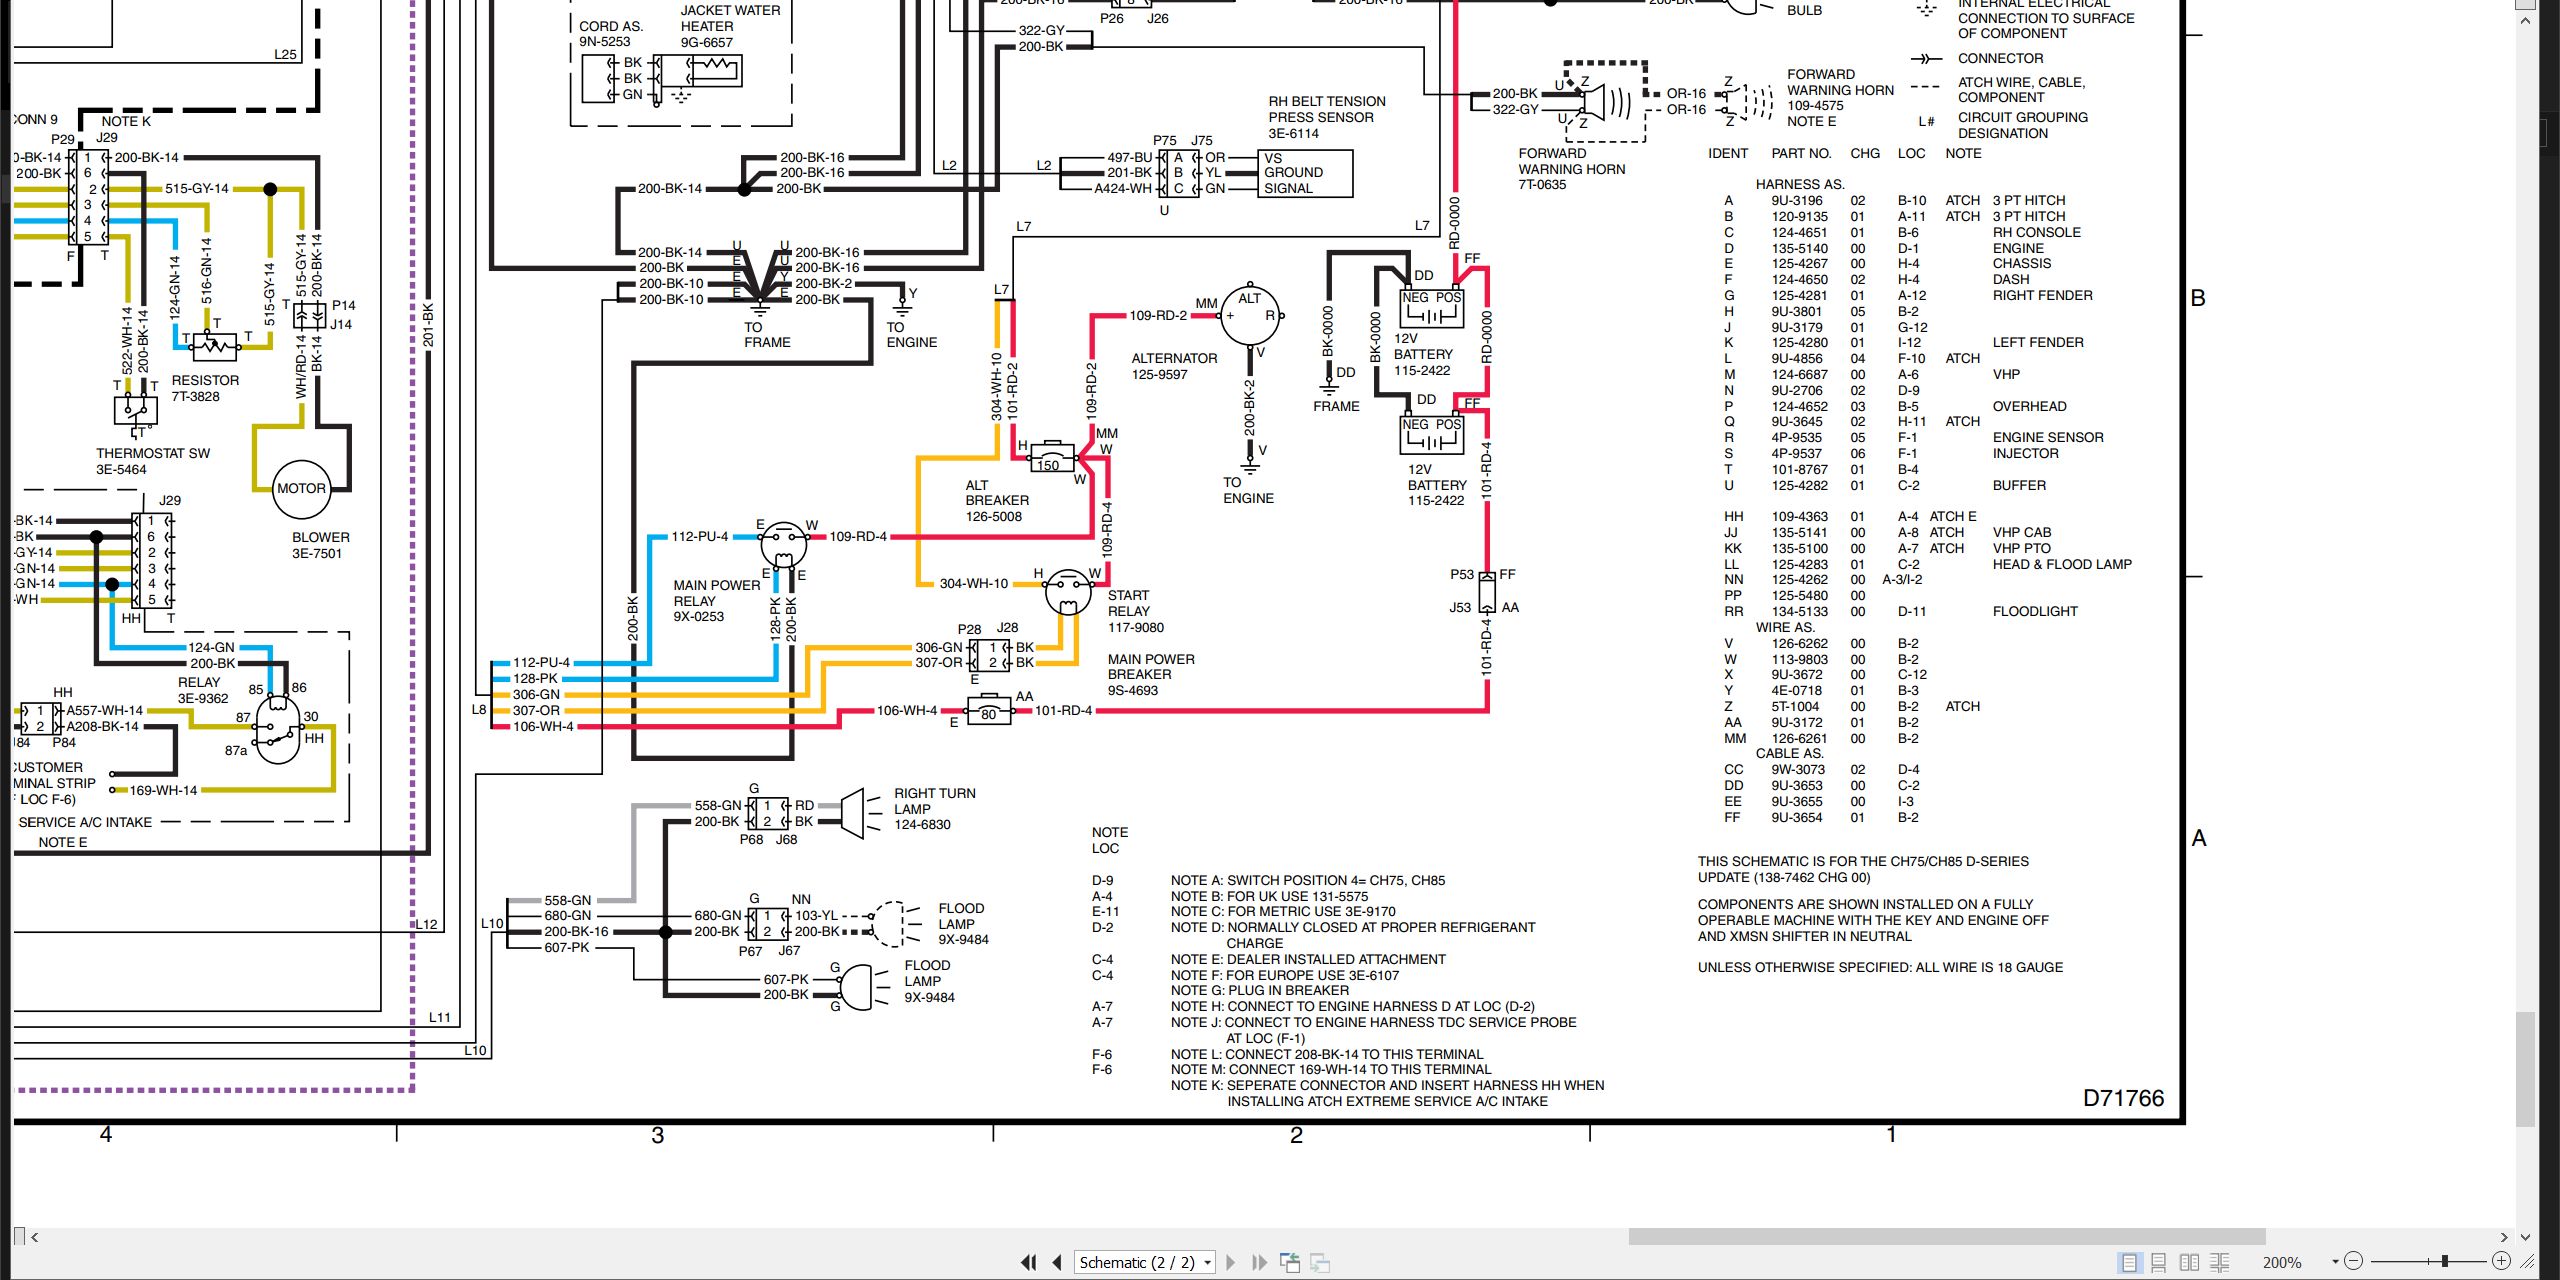Jump to the last page
The height and width of the screenshot is (1280, 2560).
click(x=1259, y=1263)
